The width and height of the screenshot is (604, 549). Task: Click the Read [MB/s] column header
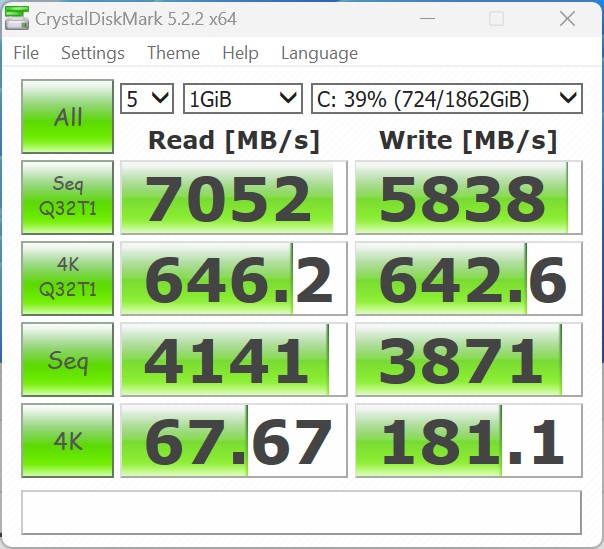(234, 141)
